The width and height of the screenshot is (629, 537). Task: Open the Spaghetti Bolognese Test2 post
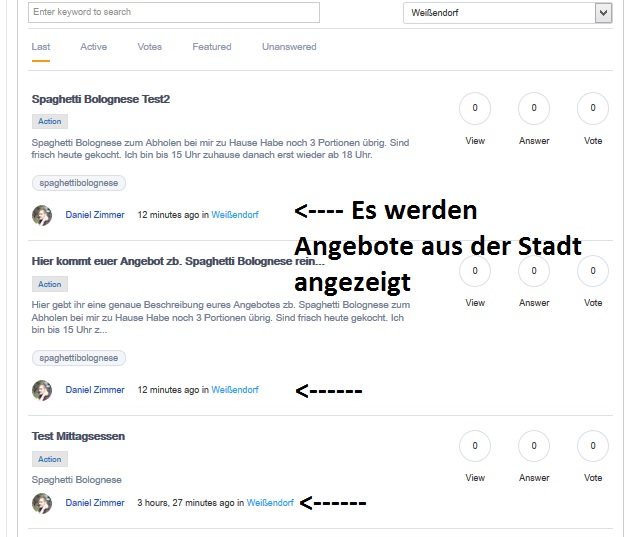(101, 100)
